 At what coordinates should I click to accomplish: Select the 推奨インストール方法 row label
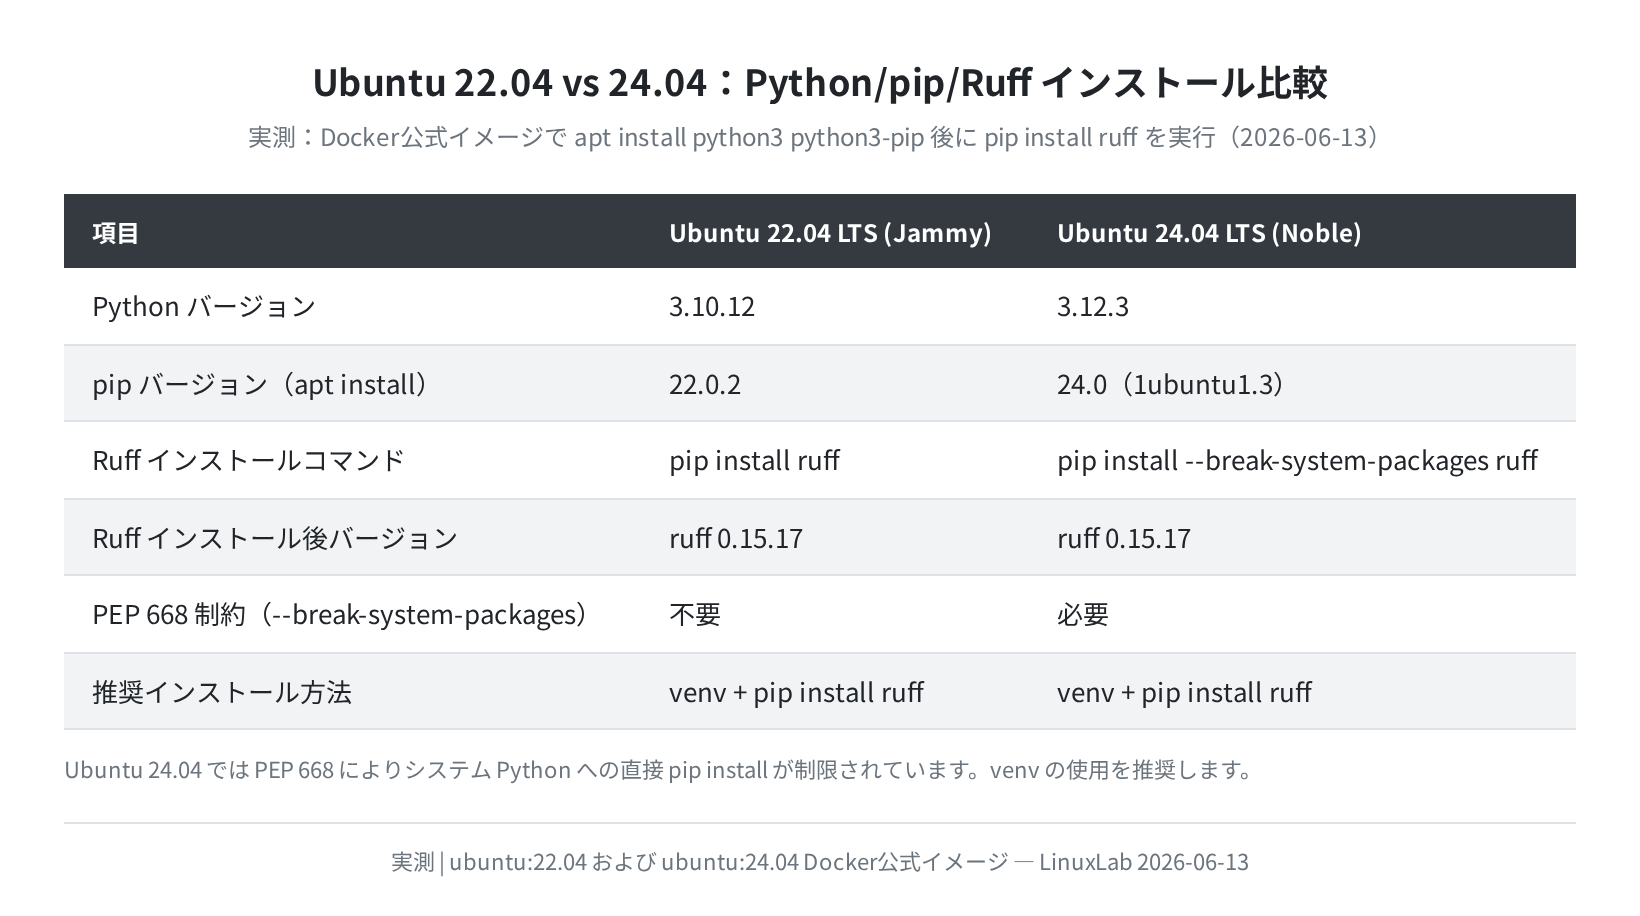222,693
